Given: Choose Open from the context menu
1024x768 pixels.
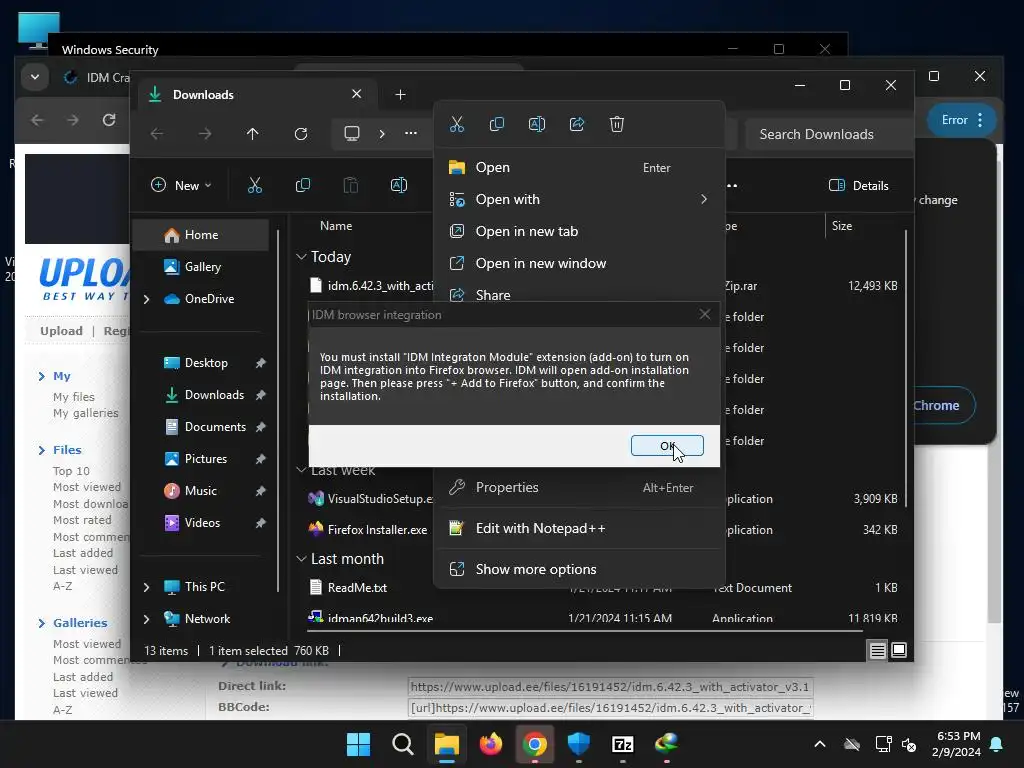Looking at the screenshot, I should 579,167.
